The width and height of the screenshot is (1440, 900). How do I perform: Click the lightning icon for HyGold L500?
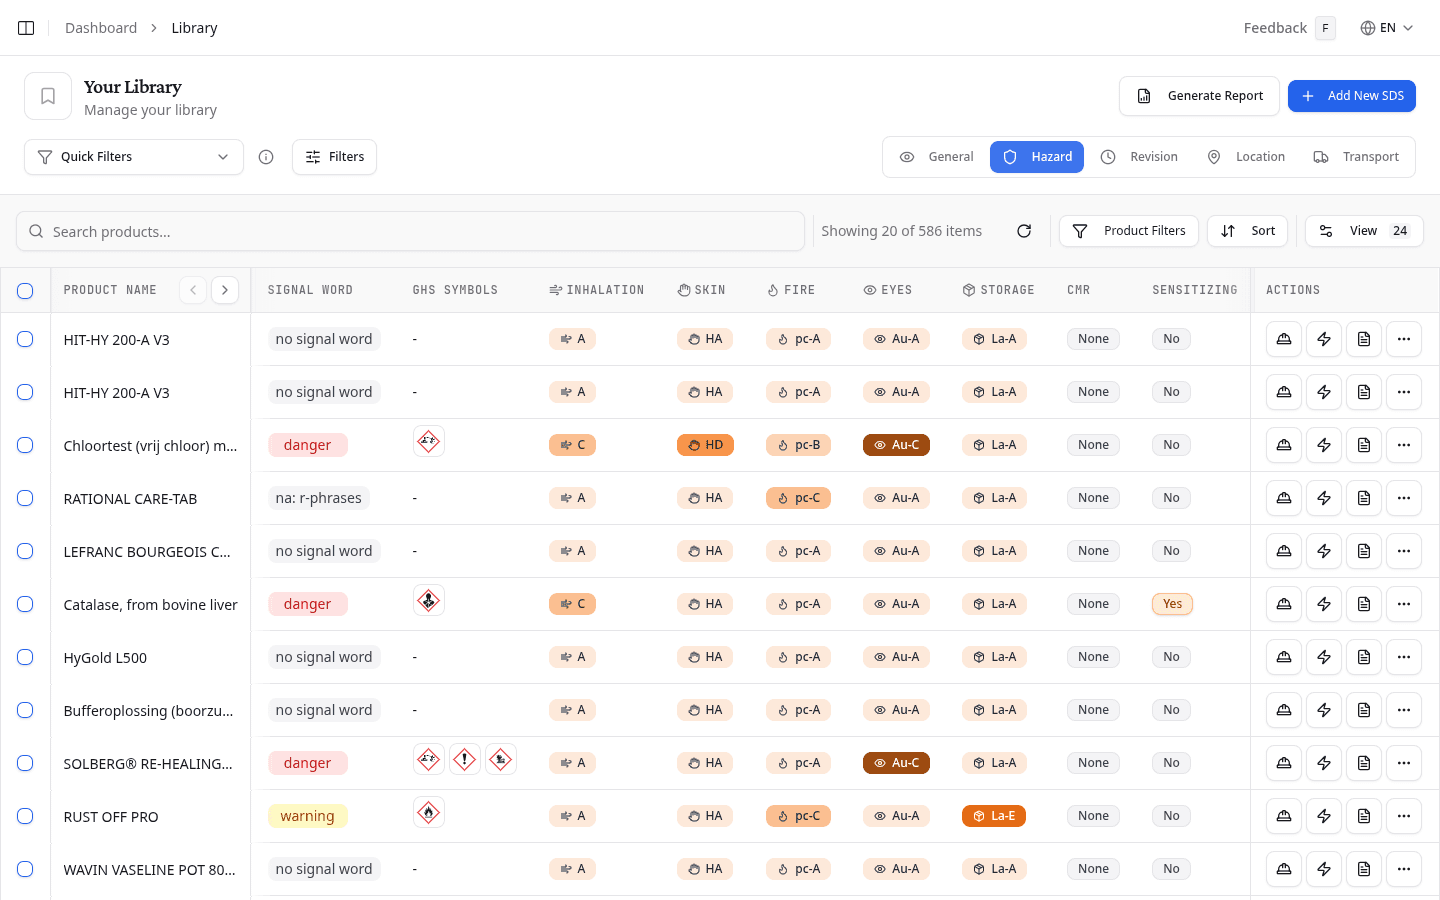[x=1324, y=657]
